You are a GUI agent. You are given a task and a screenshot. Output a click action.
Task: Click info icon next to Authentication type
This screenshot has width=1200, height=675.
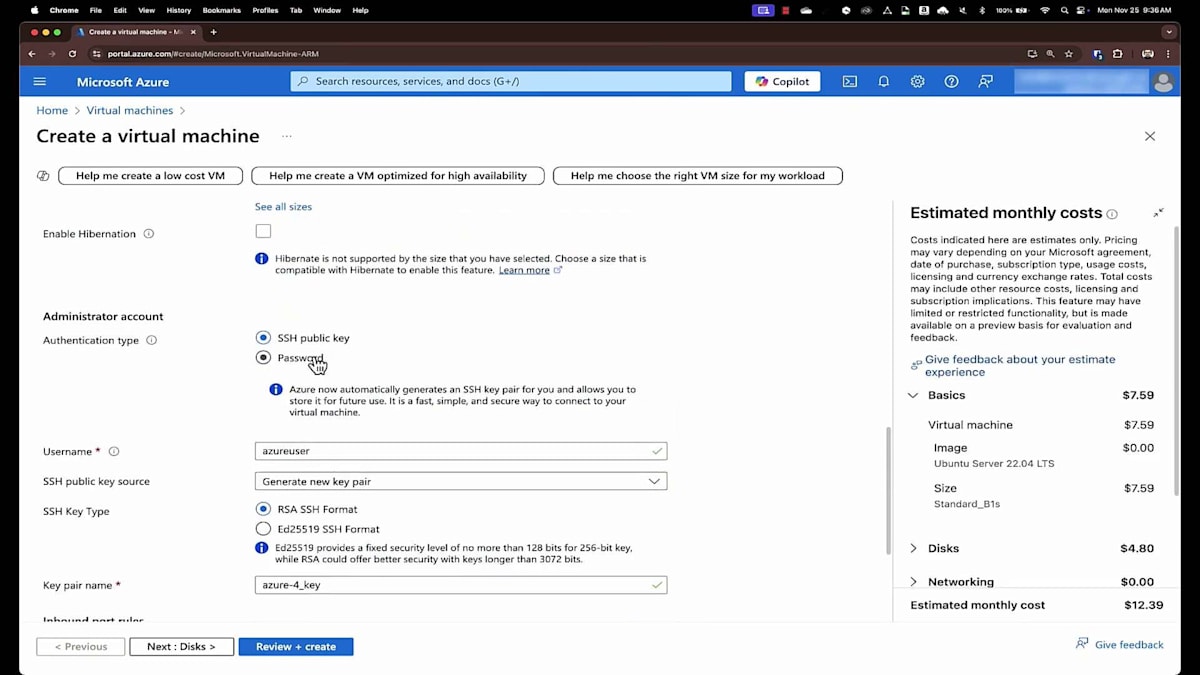[x=152, y=340]
